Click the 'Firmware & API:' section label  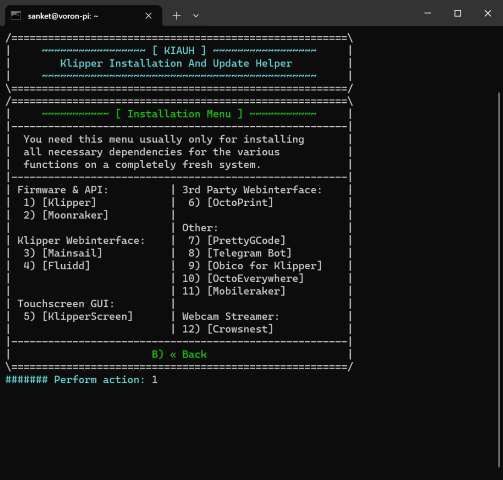[x=63, y=190]
